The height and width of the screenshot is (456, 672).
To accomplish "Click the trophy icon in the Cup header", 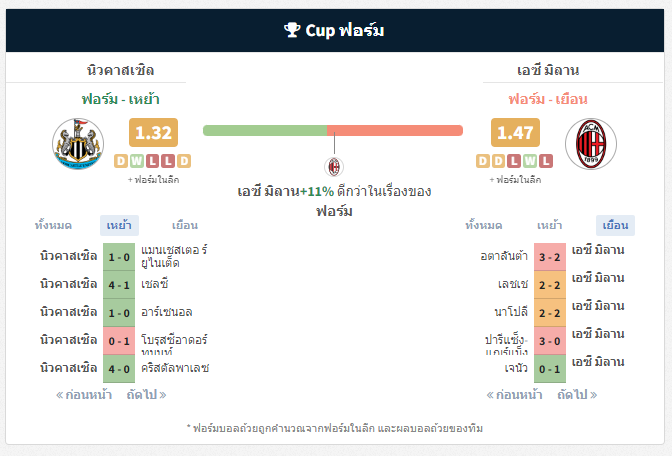I will [x=292, y=30].
